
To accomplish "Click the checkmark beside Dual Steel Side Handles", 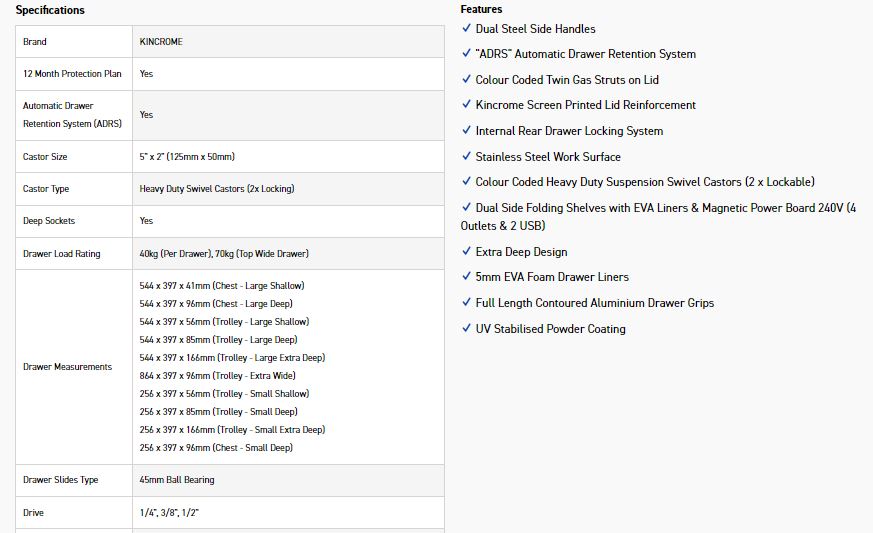I will 466,29.
